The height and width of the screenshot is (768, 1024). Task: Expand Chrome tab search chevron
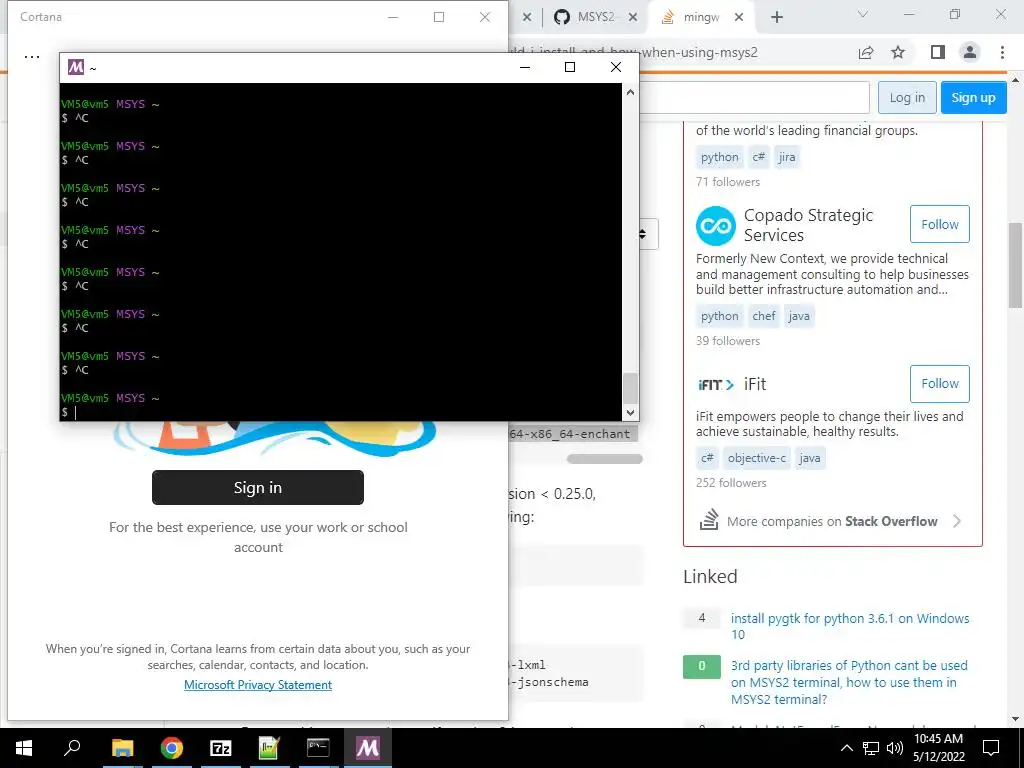click(x=863, y=14)
